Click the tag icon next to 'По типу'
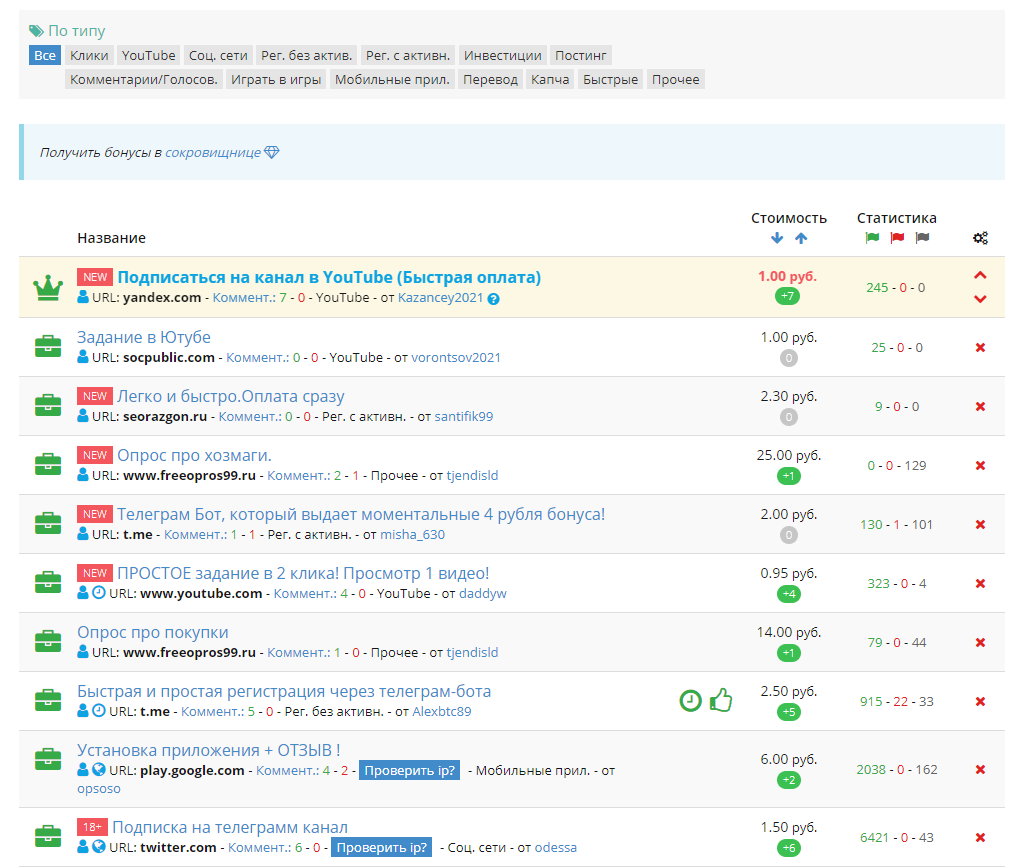 pos(36,31)
